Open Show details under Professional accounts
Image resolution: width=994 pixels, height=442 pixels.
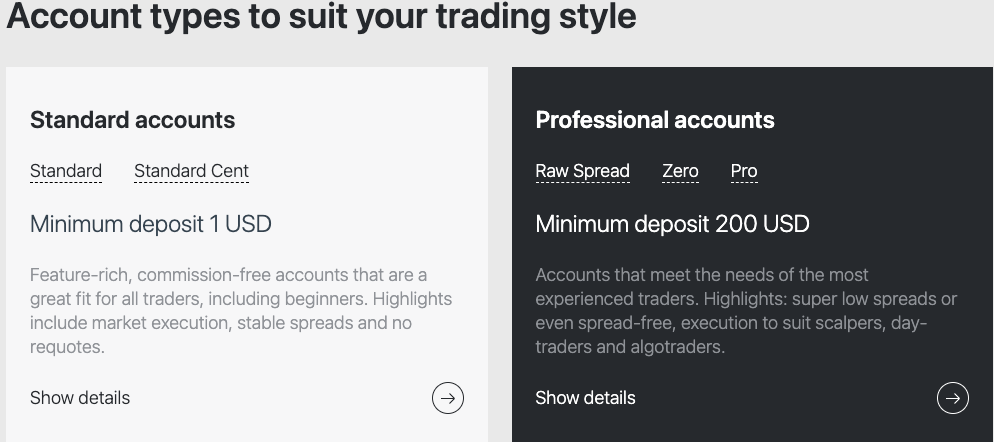[x=585, y=398]
